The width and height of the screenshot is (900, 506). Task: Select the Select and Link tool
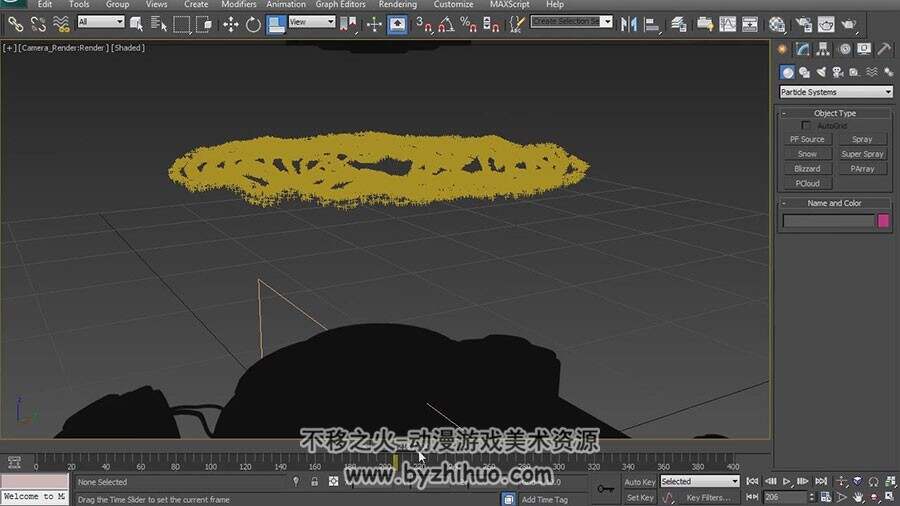click(x=15, y=24)
